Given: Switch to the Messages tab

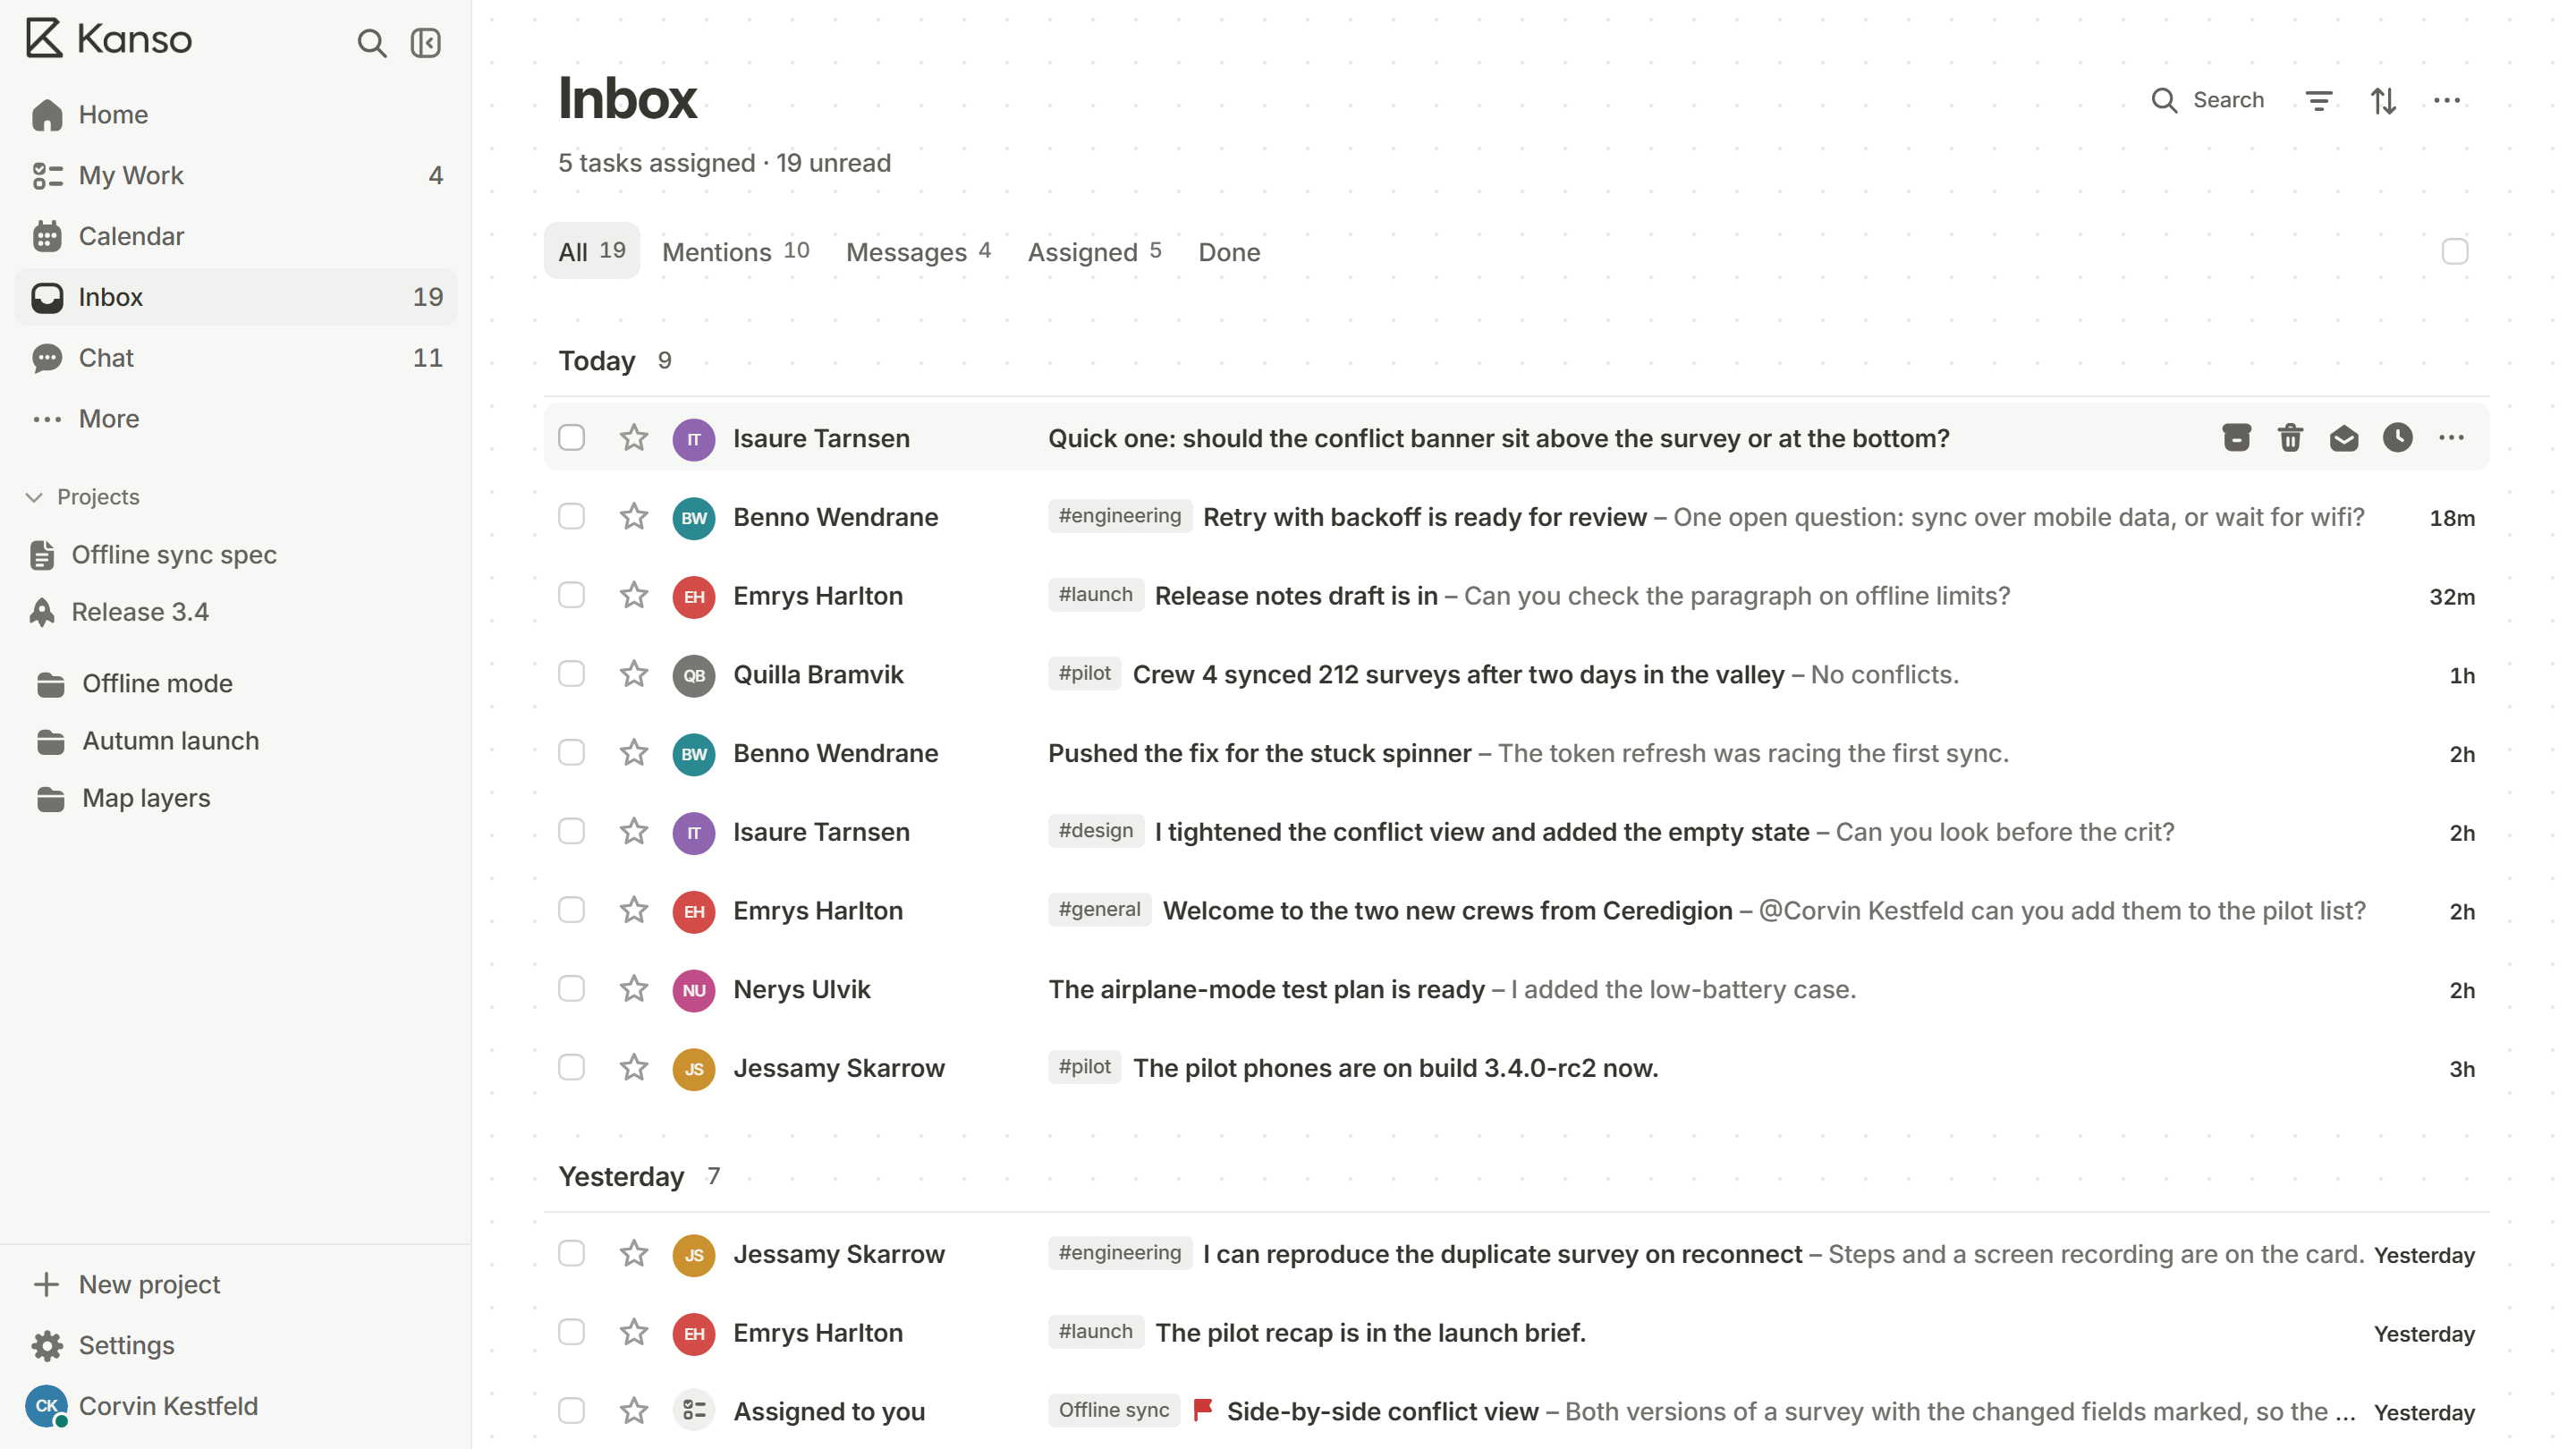Looking at the screenshot, I should click(x=918, y=252).
